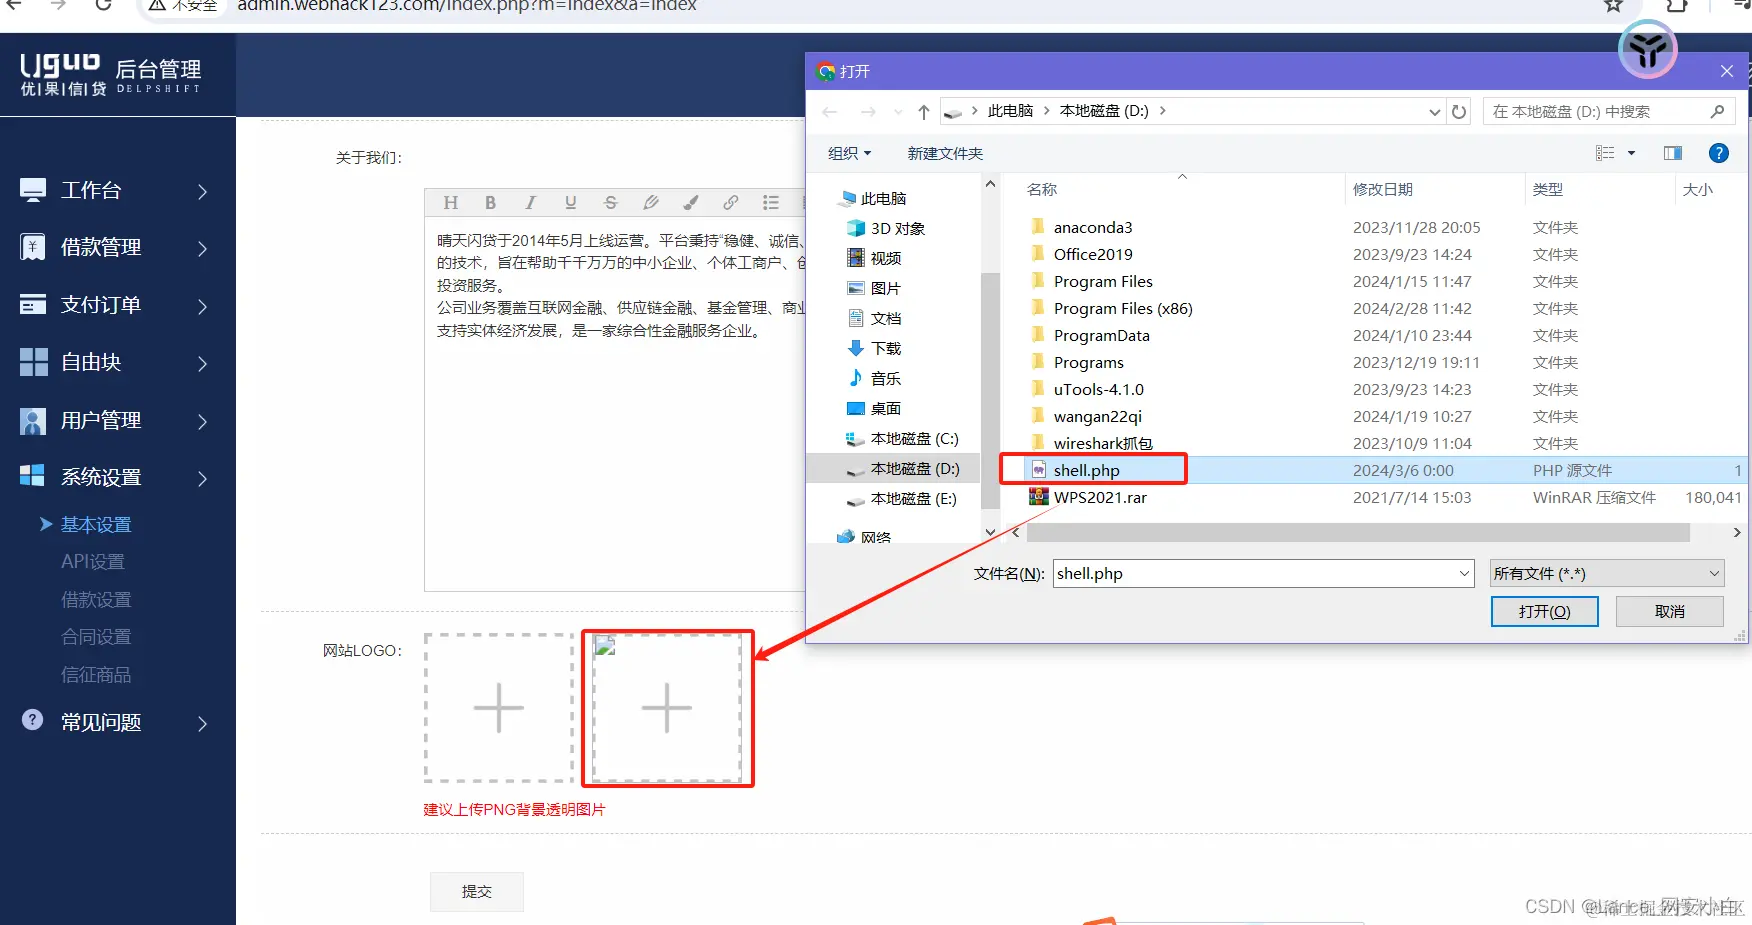
Task: Apply underline using the U toolbar icon
Action: tap(570, 202)
